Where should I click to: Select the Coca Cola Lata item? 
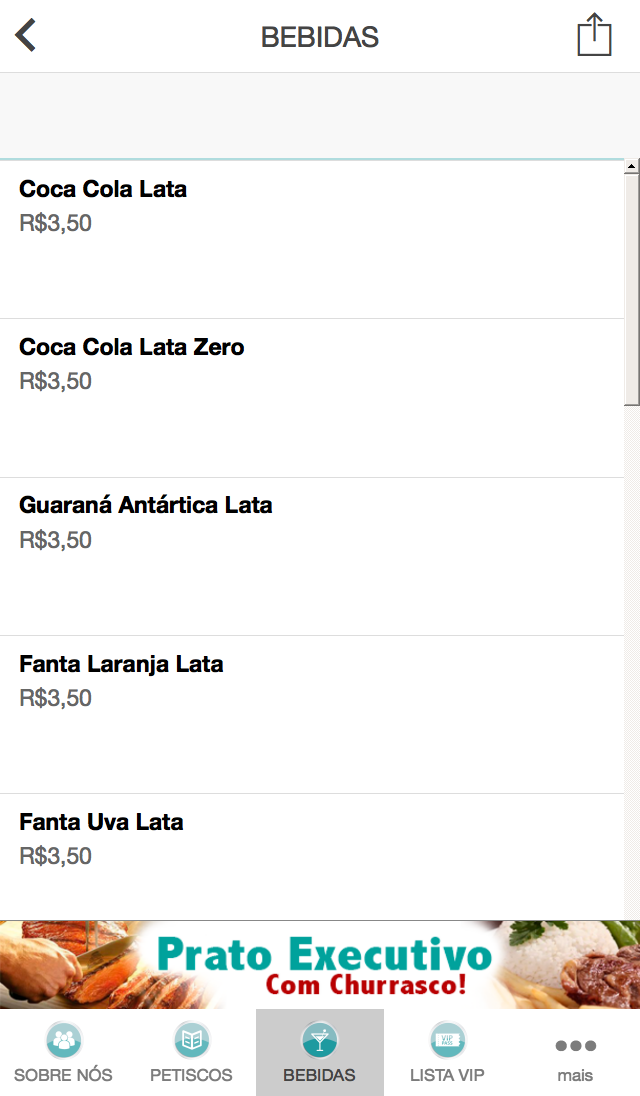point(103,189)
